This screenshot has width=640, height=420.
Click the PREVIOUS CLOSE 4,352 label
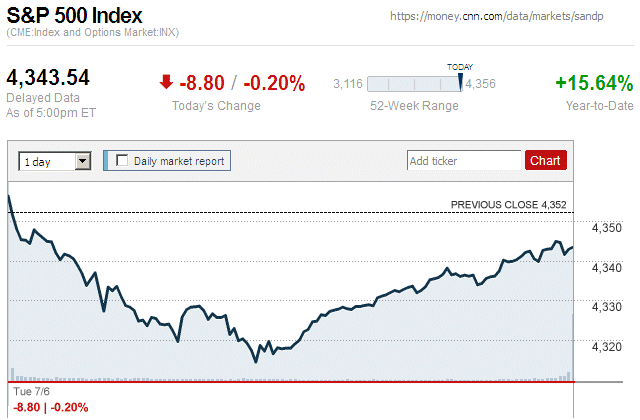coord(509,204)
